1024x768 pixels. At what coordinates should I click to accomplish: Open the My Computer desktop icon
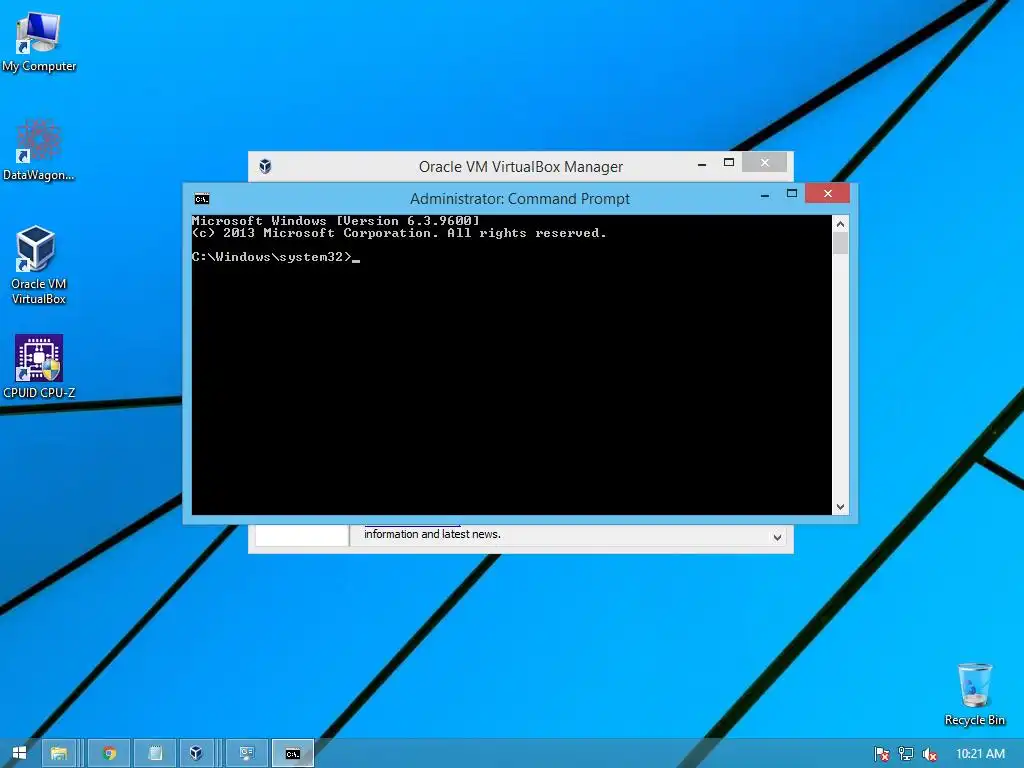tap(39, 42)
